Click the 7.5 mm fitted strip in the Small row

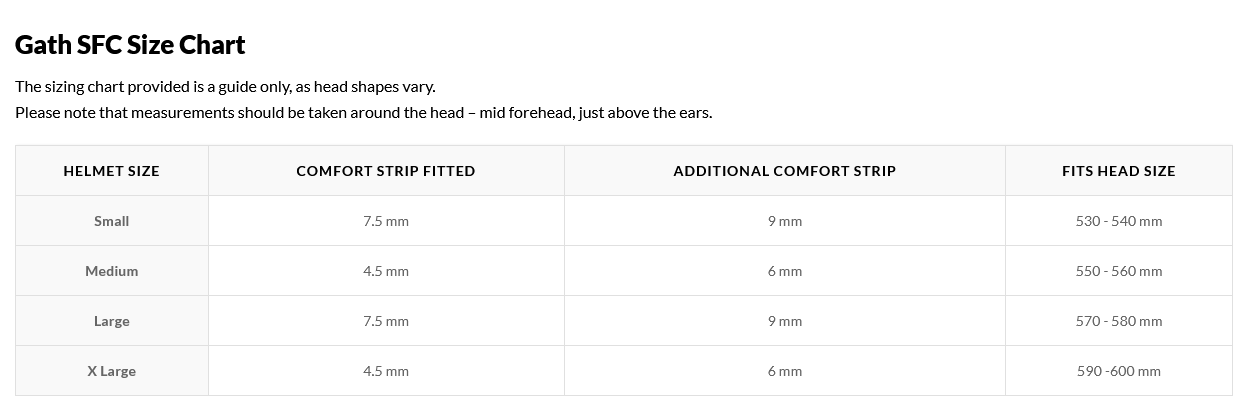[386, 221]
